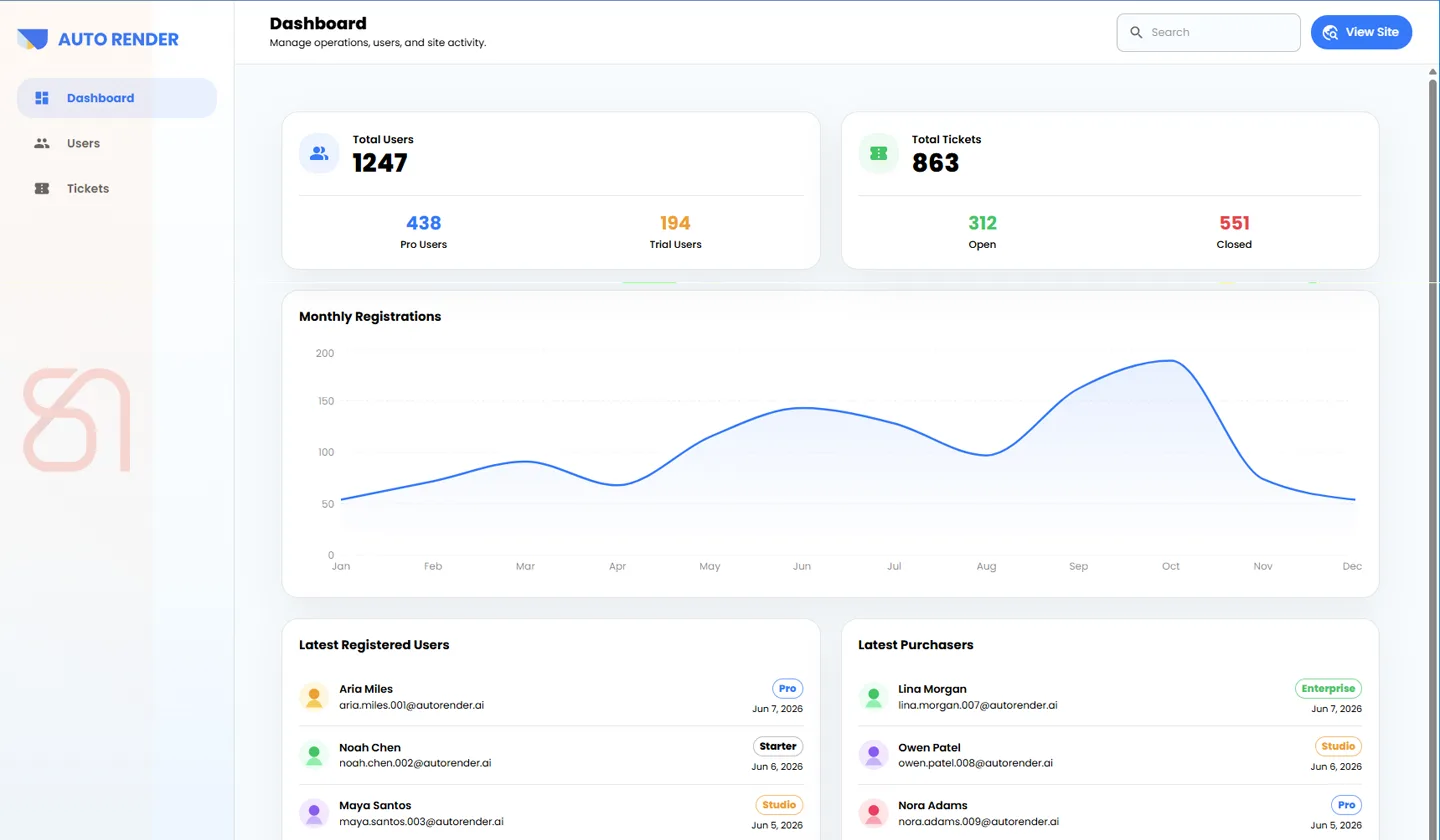Click Jun 6, 2026 date for Owen Patel
This screenshot has width=1440, height=840.
[1336, 767]
